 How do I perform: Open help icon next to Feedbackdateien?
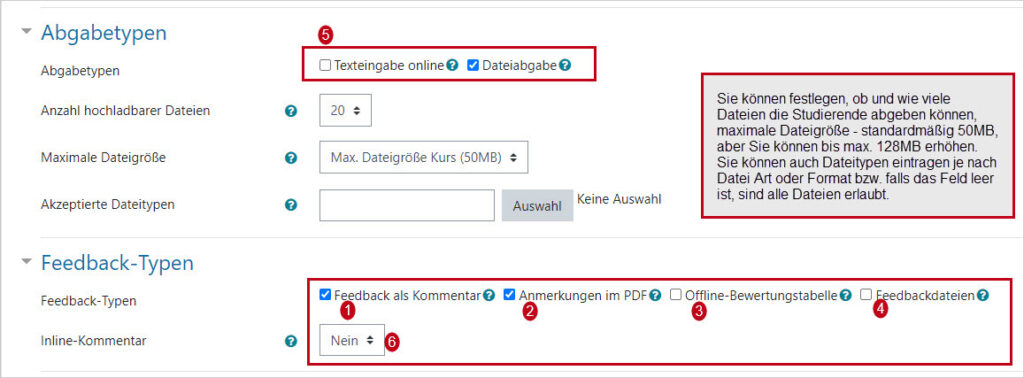(x=983, y=295)
